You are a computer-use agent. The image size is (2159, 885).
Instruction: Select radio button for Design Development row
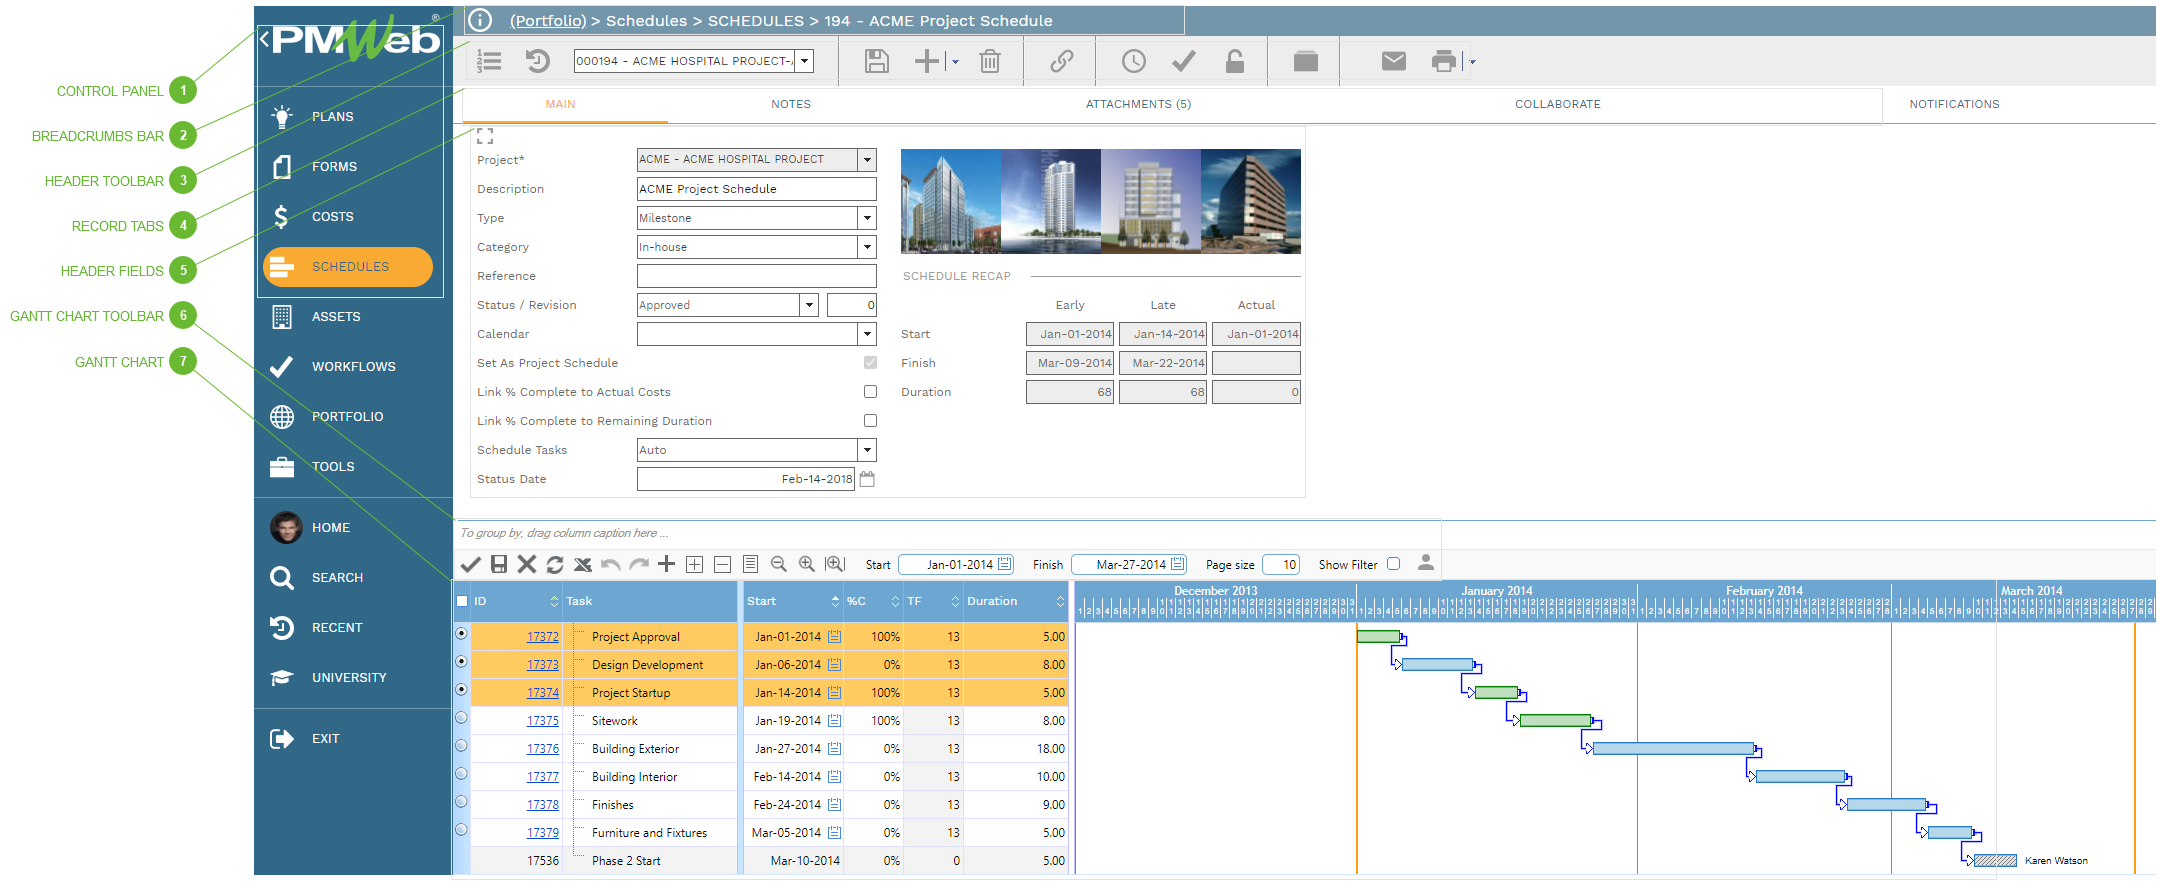pos(461,662)
